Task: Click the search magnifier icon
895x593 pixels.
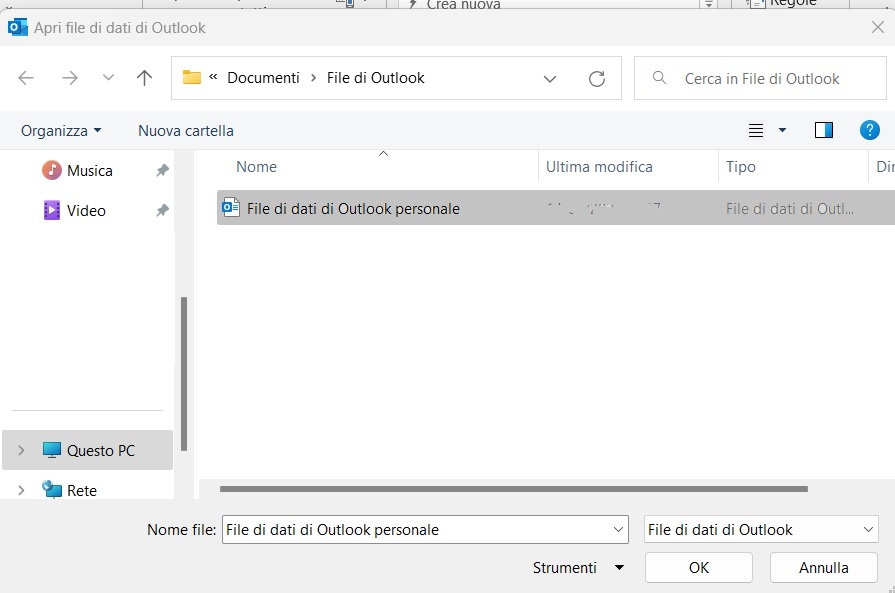Action: 659,77
